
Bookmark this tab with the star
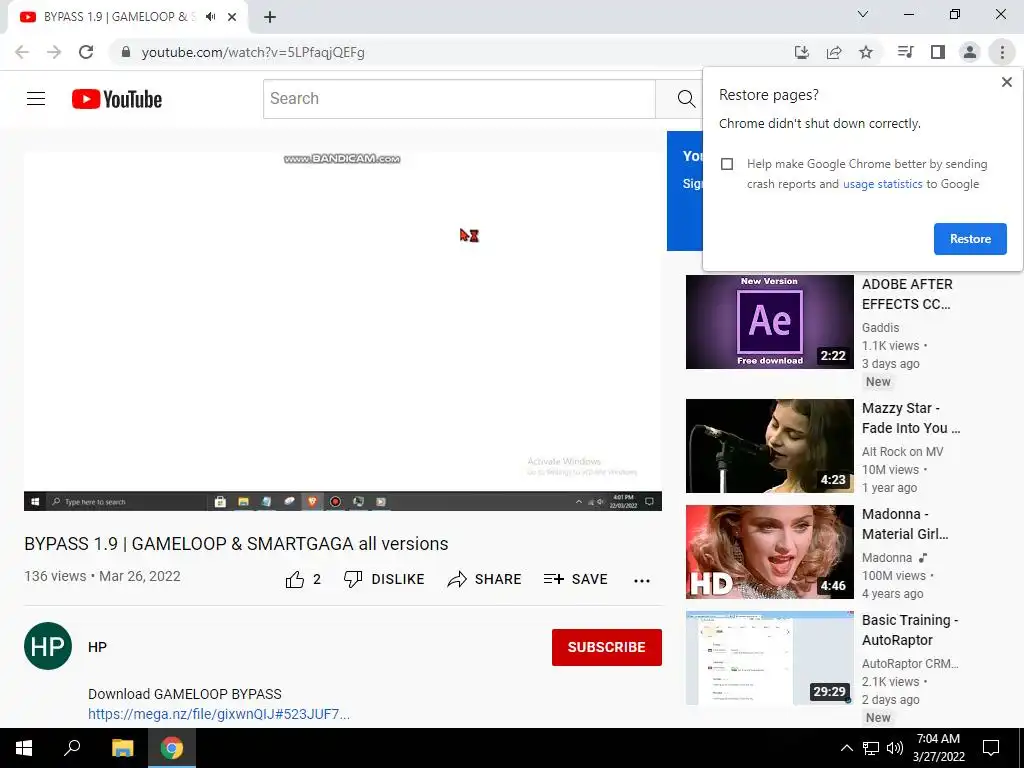866,52
